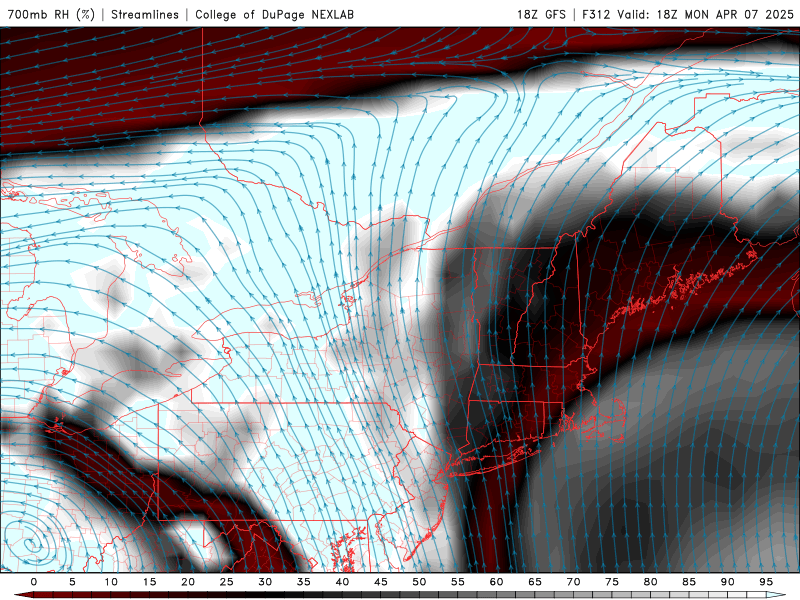Click the '45' value on the color scale
Screen dimensions: 800x600
pyautogui.click(x=380, y=582)
